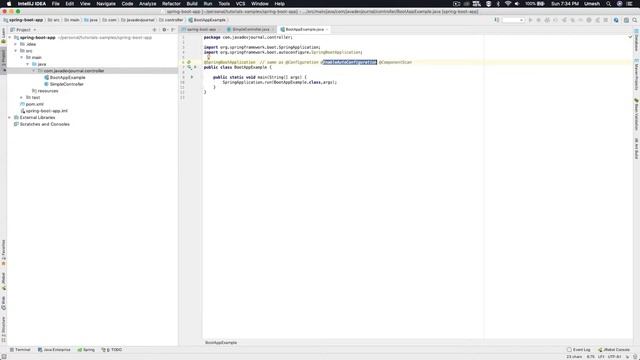The image size is (640, 360).
Task: Open the VCS menu
Action: point(240,4)
